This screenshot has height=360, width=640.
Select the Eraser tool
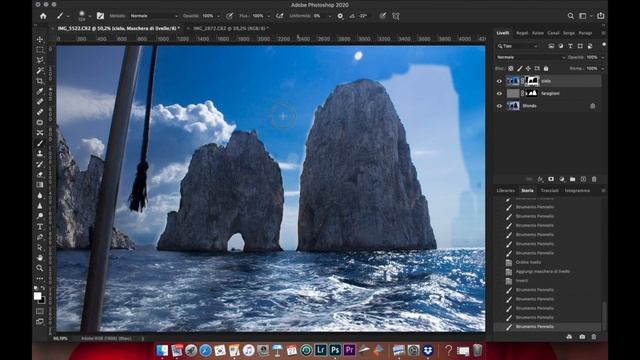(x=40, y=174)
